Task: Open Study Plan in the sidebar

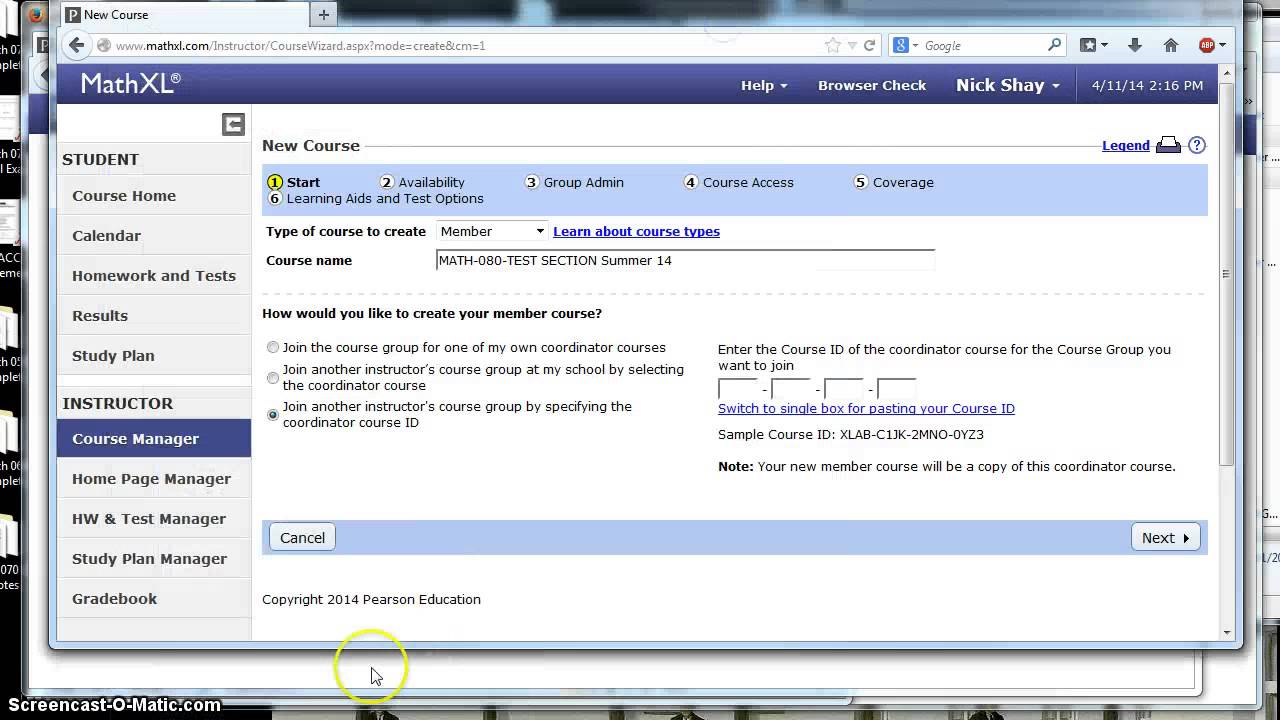Action: [154, 356]
